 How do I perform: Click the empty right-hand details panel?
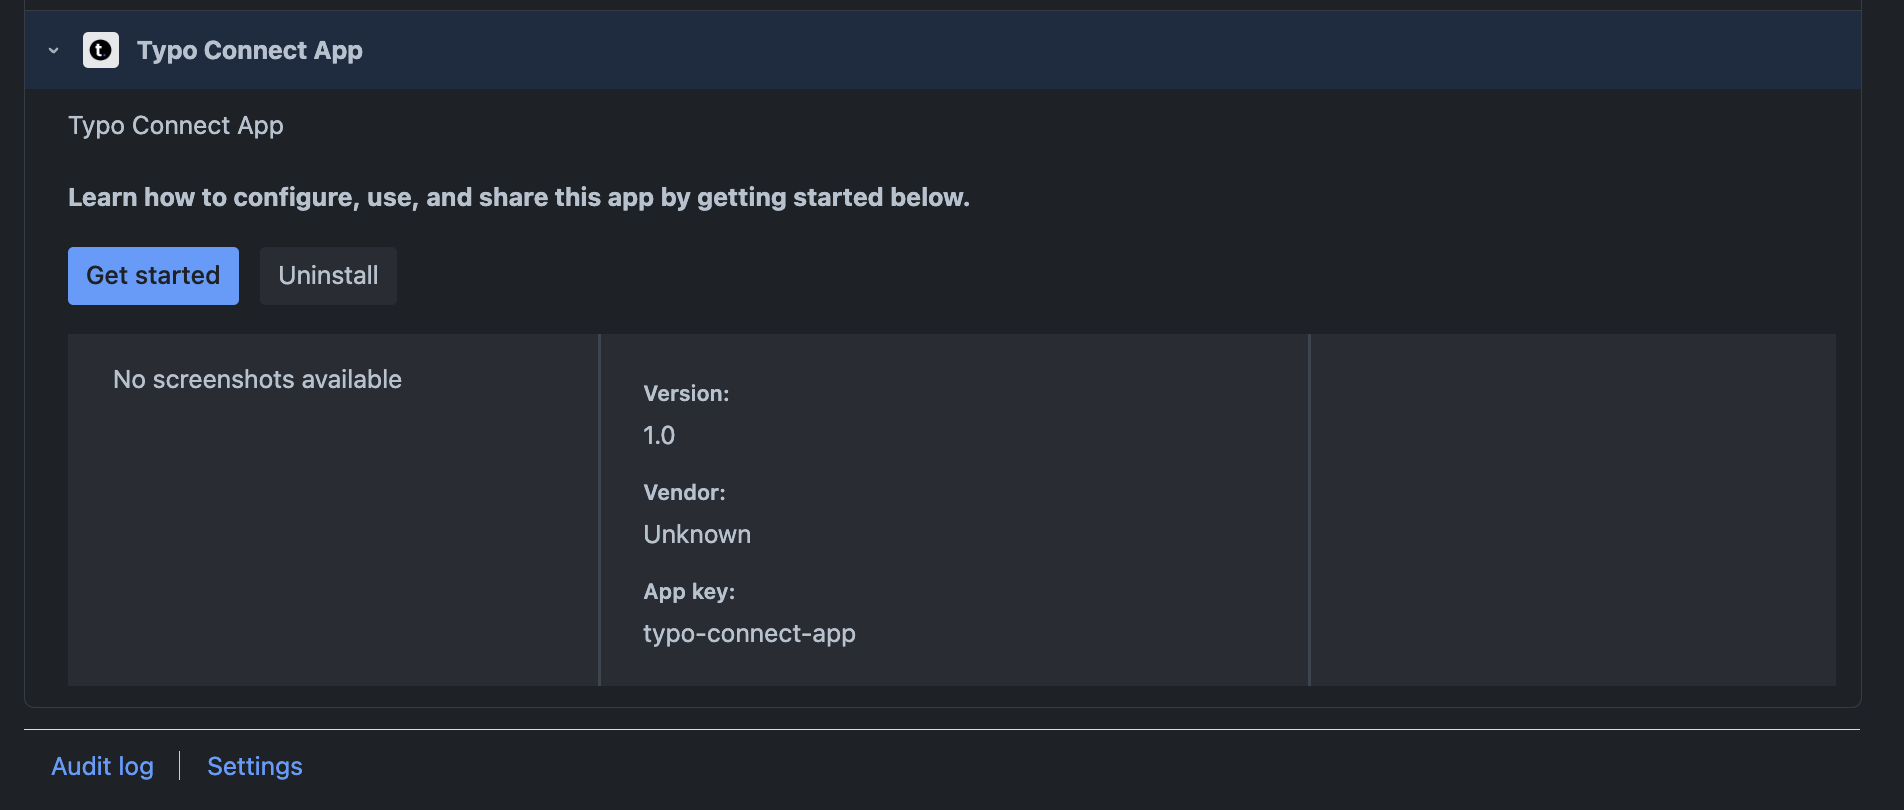pos(1572,510)
